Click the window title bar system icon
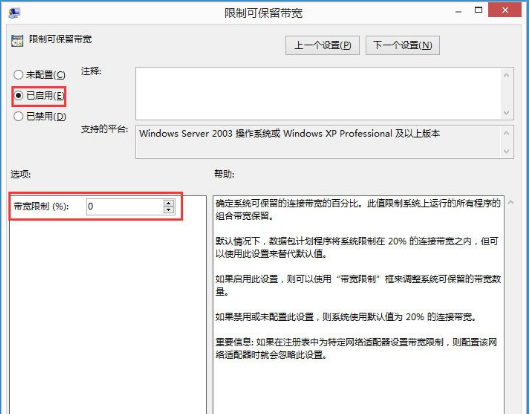The image size is (530, 414). (15, 13)
